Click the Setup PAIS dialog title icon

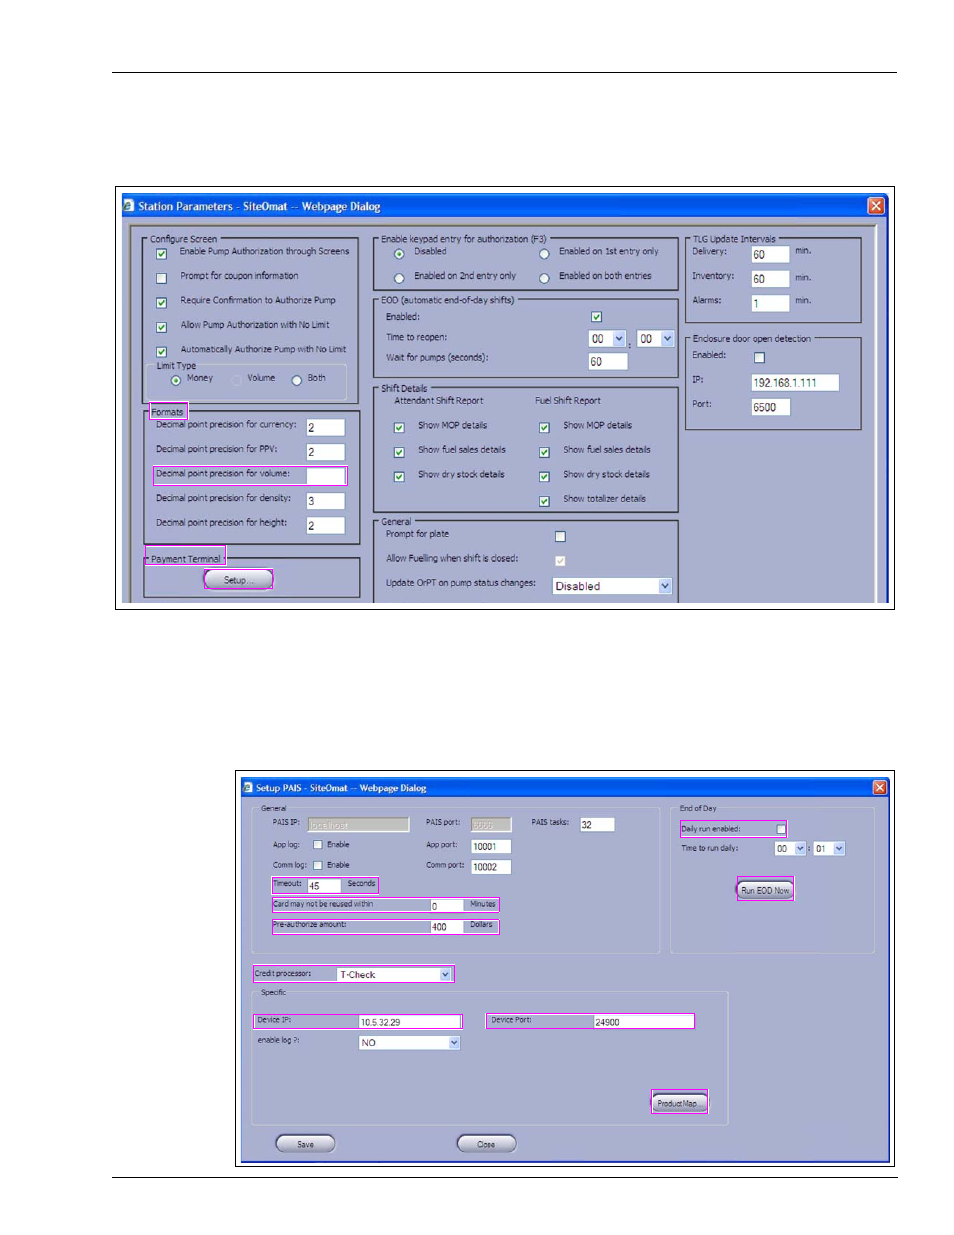(x=248, y=788)
